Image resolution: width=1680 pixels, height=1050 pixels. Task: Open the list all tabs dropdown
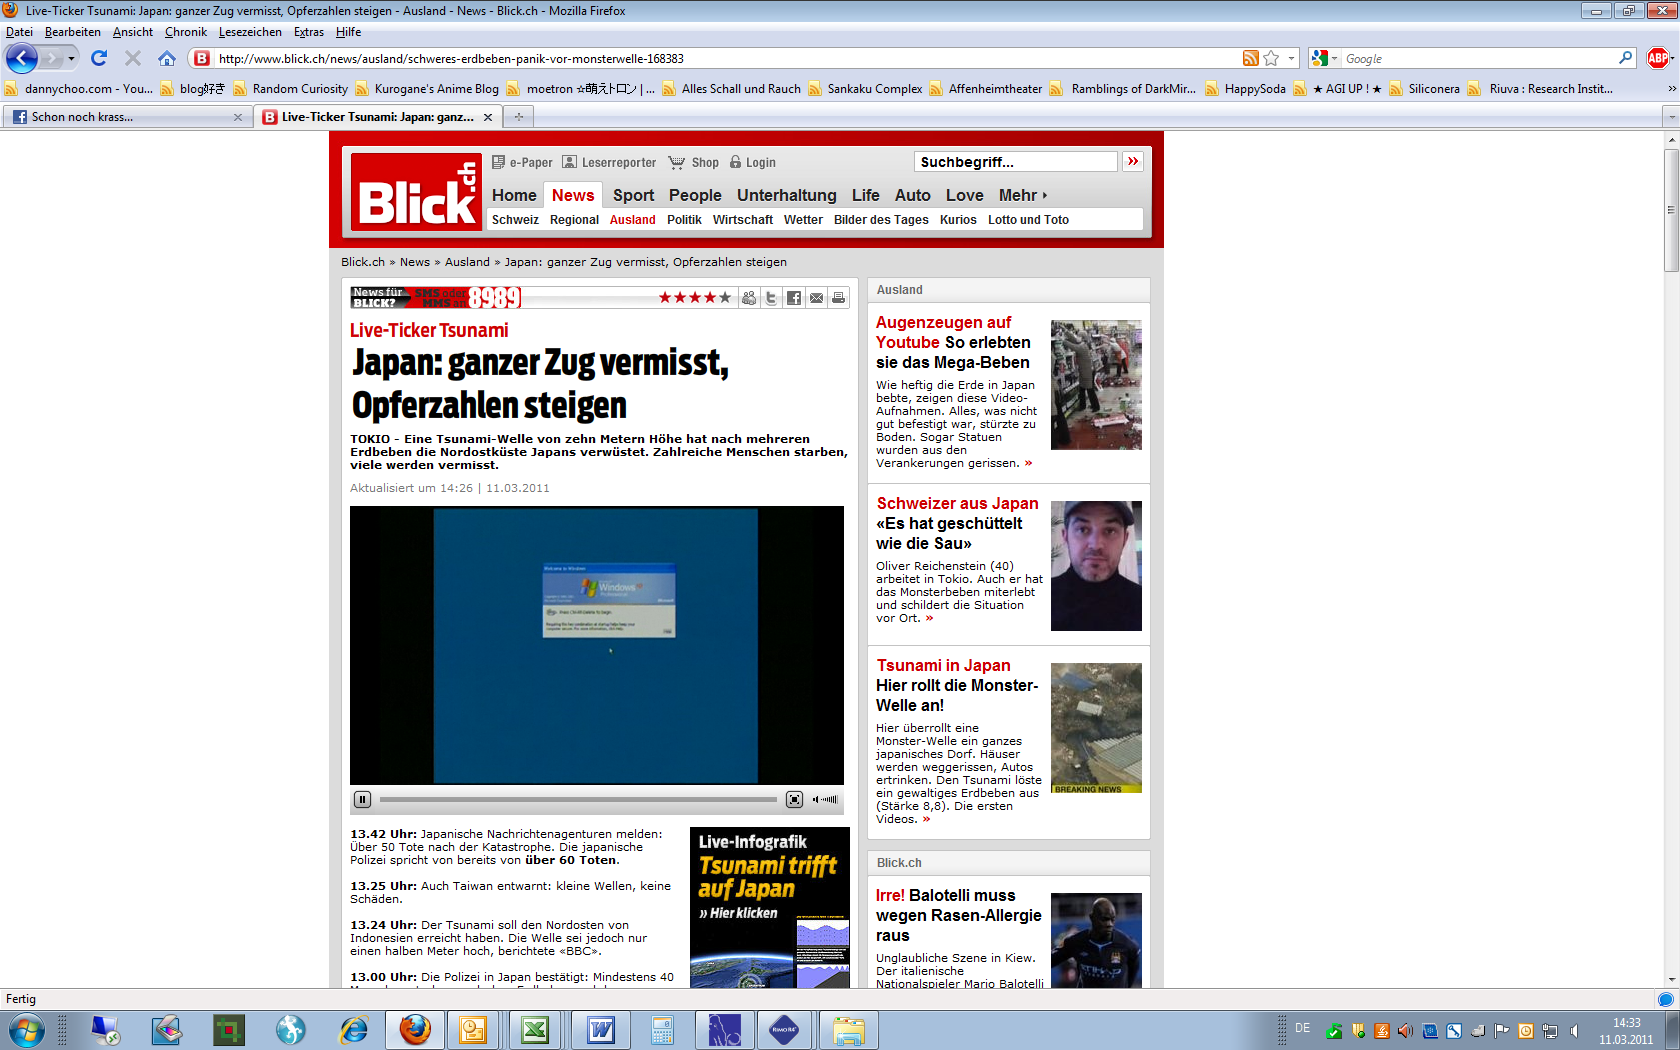(1671, 117)
